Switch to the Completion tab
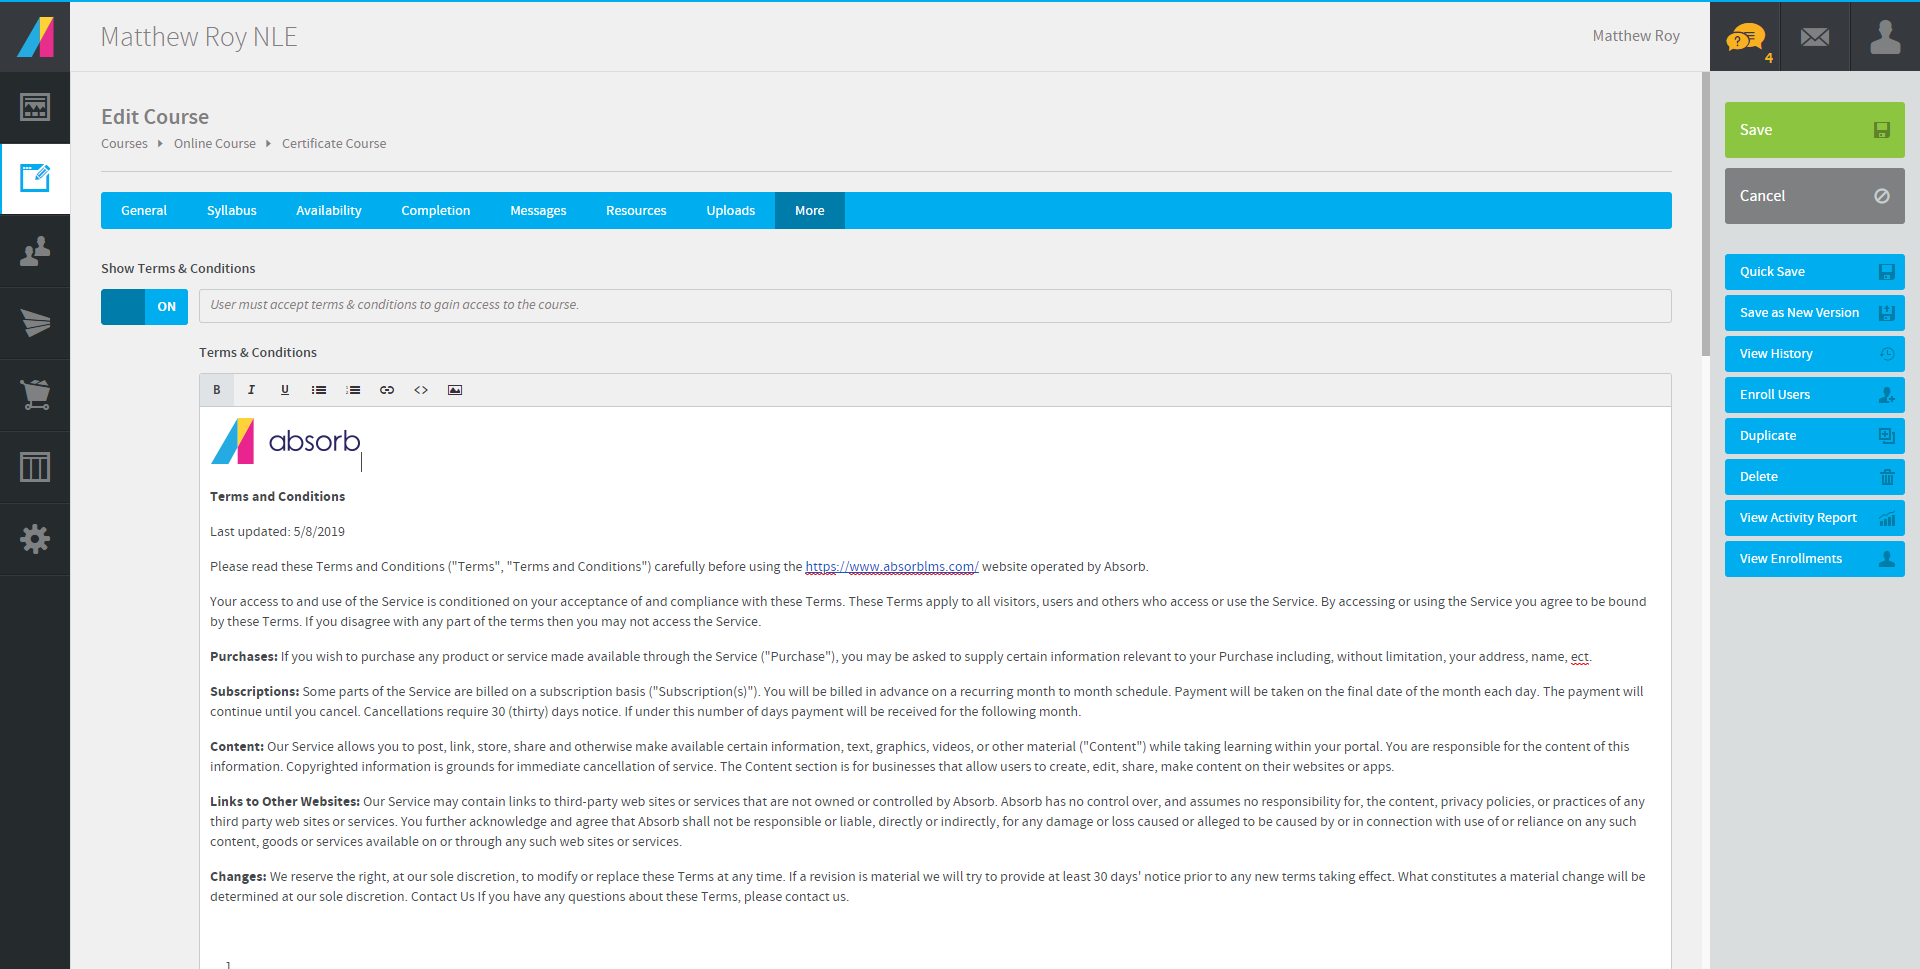The image size is (1920, 969). point(435,211)
